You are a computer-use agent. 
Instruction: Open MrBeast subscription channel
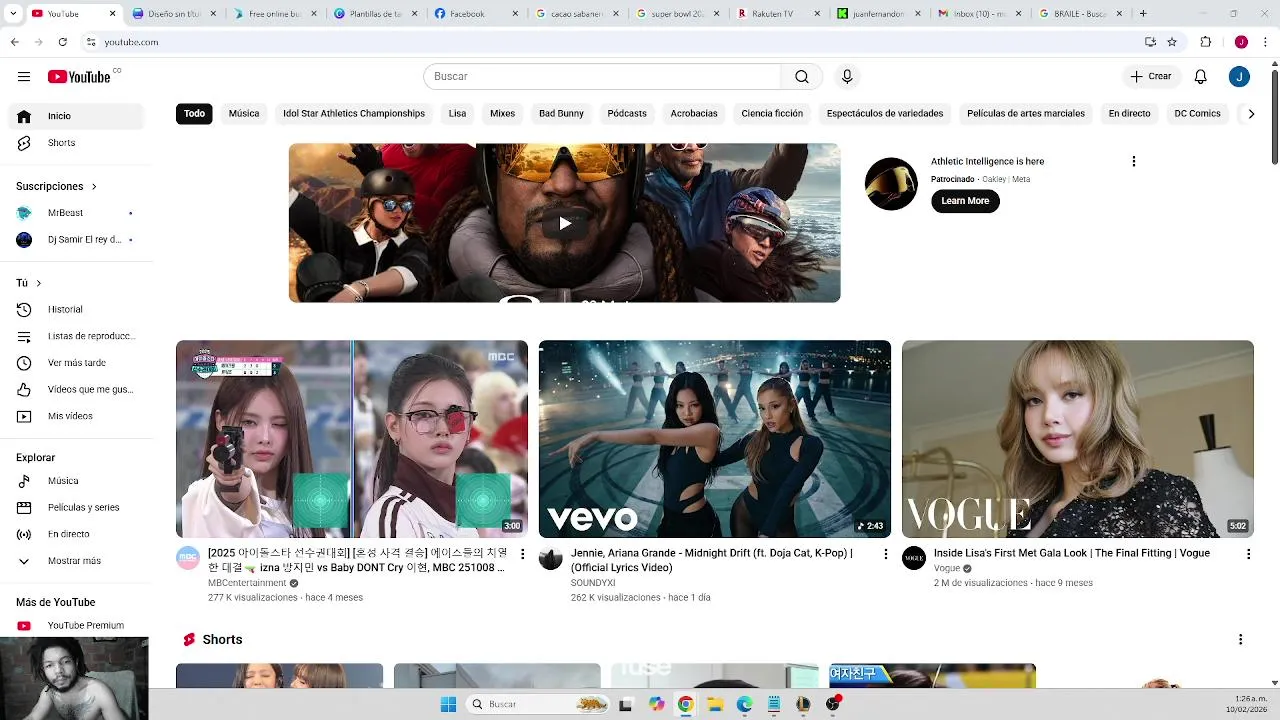click(x=76, y=213)
